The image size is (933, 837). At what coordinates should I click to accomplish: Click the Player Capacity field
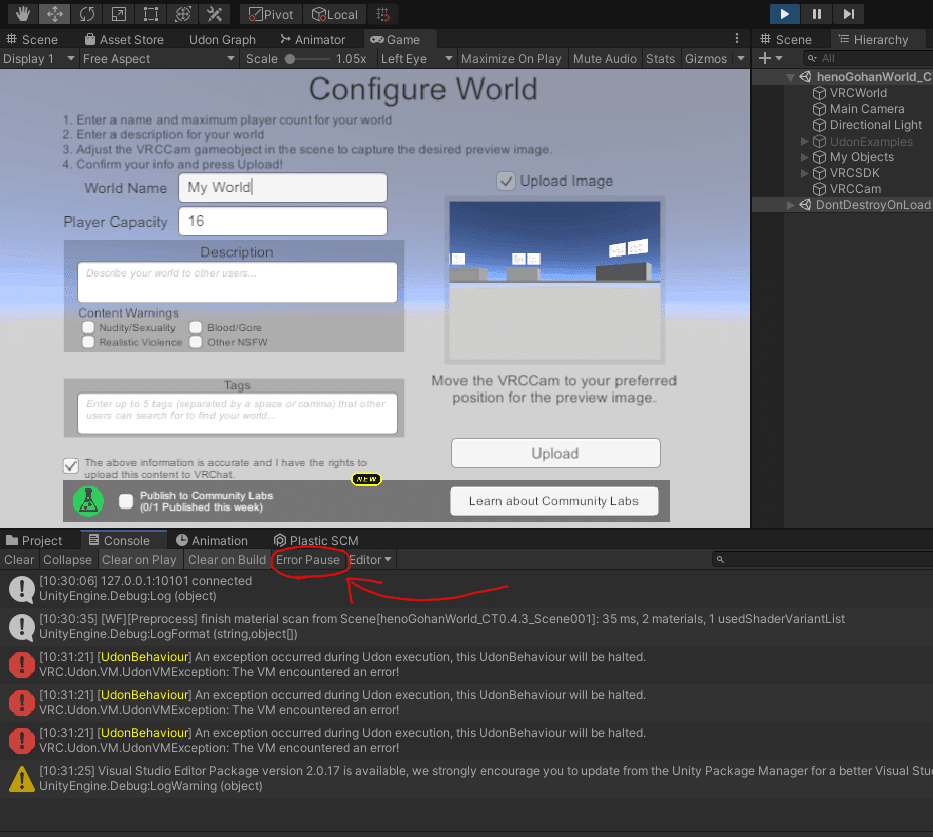tap(283, 221)
